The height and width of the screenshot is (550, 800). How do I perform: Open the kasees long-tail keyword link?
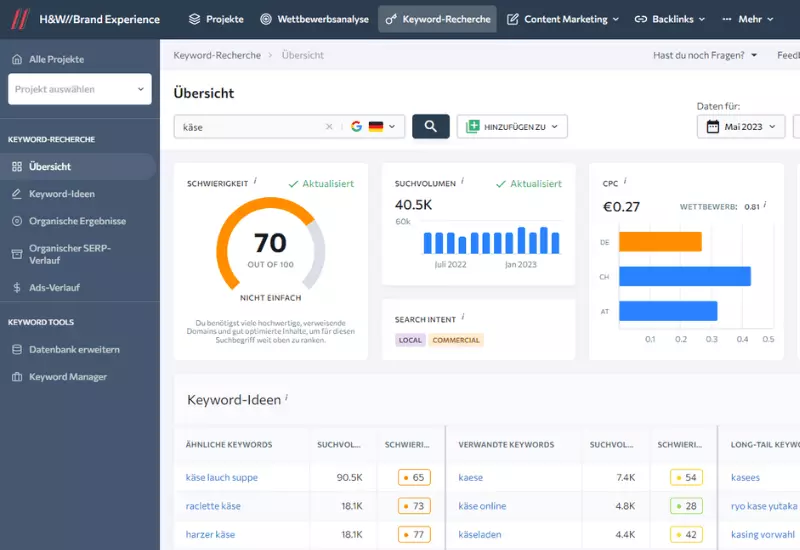tap(745, 478)
